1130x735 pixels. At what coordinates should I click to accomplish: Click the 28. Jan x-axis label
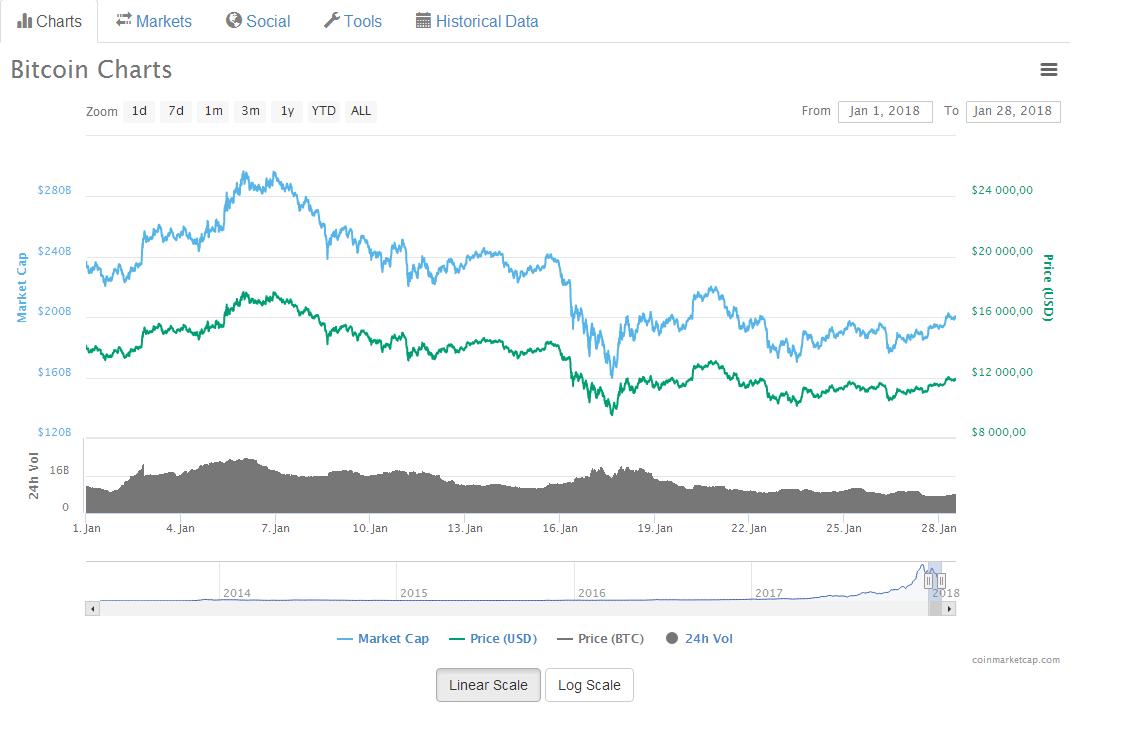939,528
